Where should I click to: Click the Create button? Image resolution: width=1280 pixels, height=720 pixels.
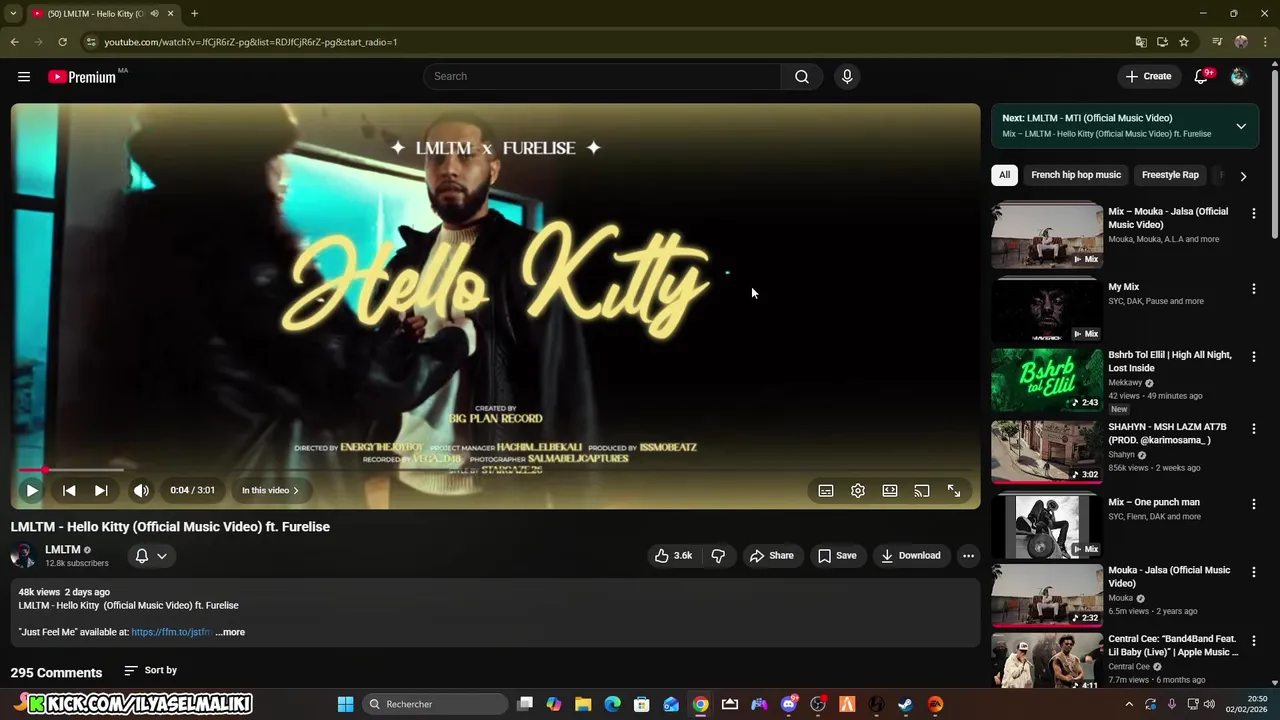[x=1148, y=76]
